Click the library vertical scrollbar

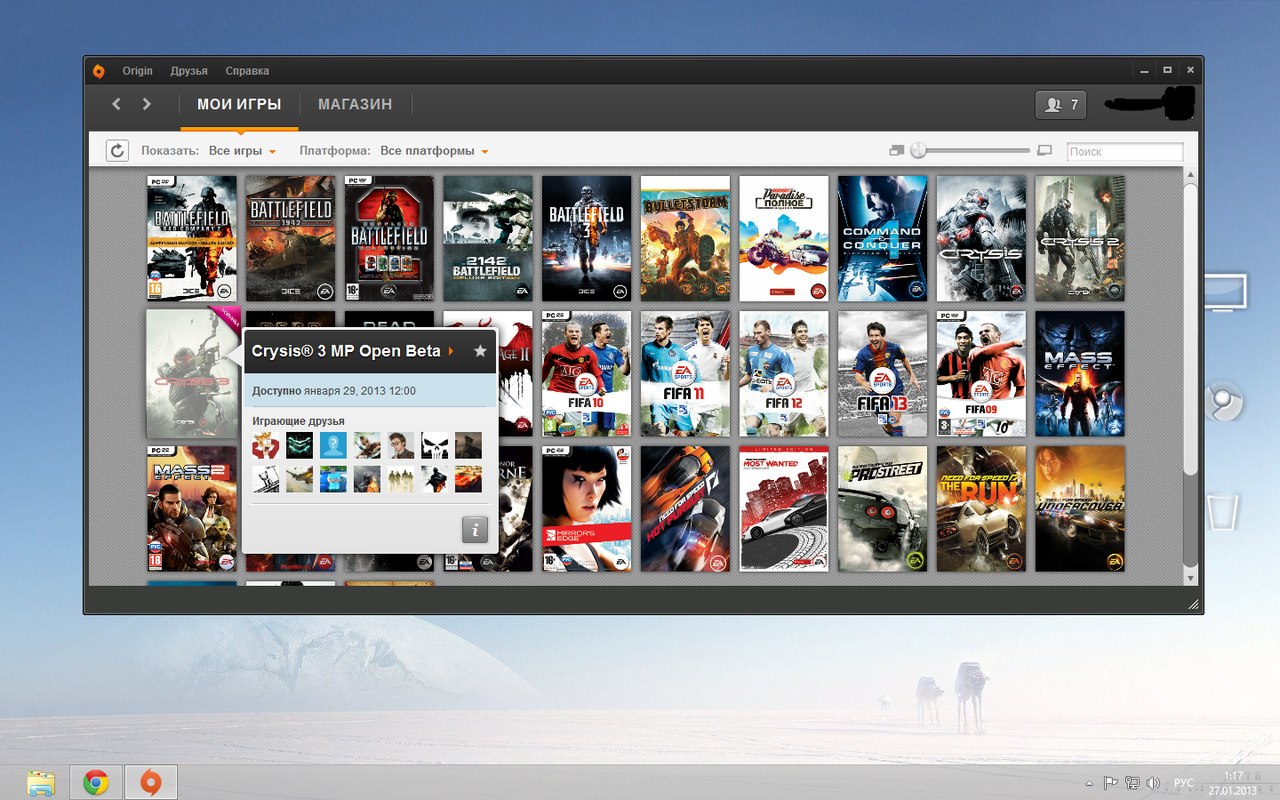pyautogui.click(x=1190, y=375)
